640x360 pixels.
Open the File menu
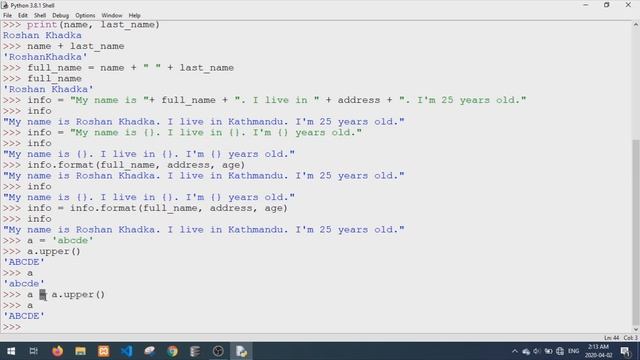[7, 16]
